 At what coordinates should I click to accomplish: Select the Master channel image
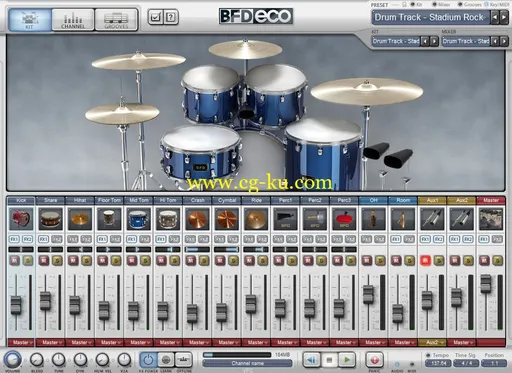[x=491, y=219]
